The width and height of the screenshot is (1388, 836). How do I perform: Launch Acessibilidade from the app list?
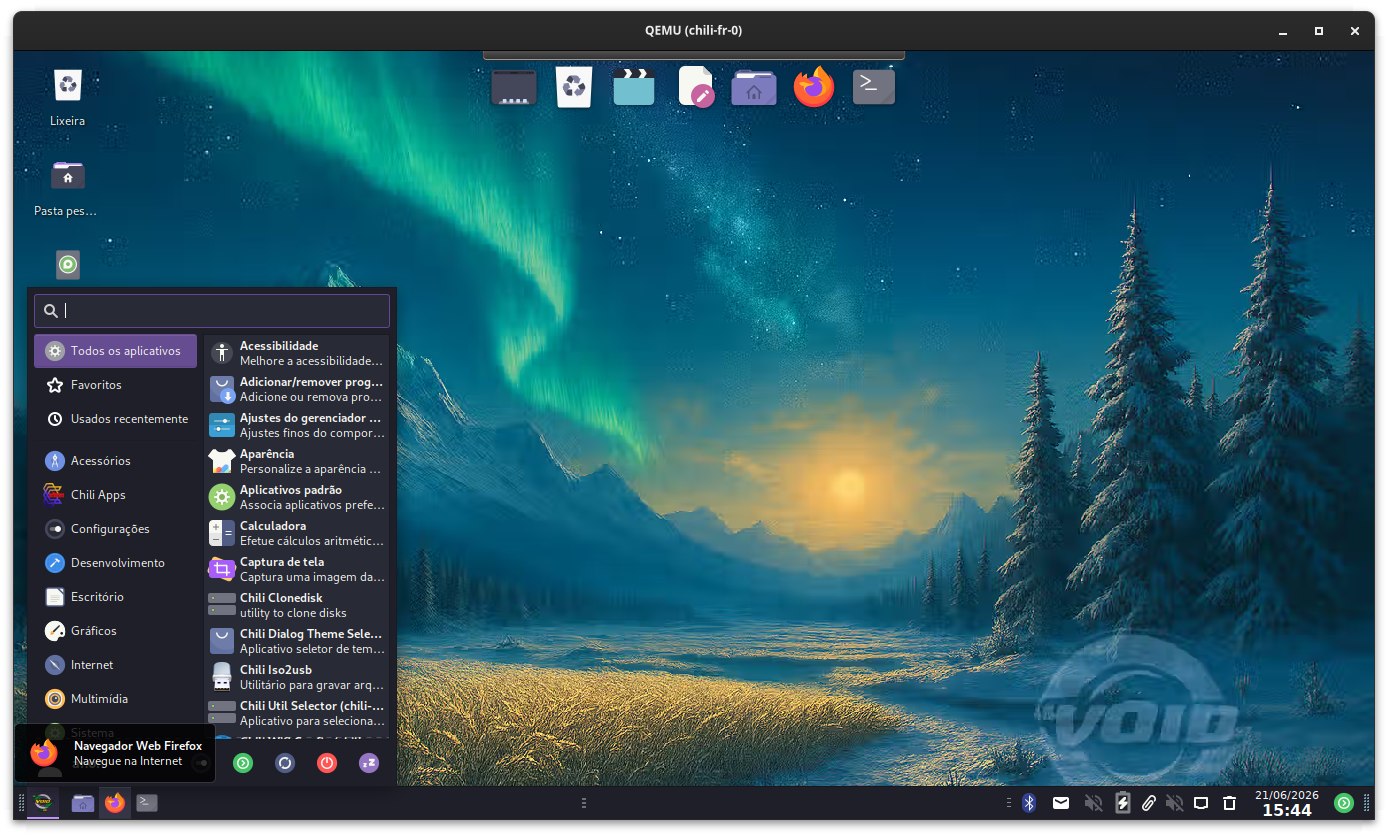tap(296, 353)
